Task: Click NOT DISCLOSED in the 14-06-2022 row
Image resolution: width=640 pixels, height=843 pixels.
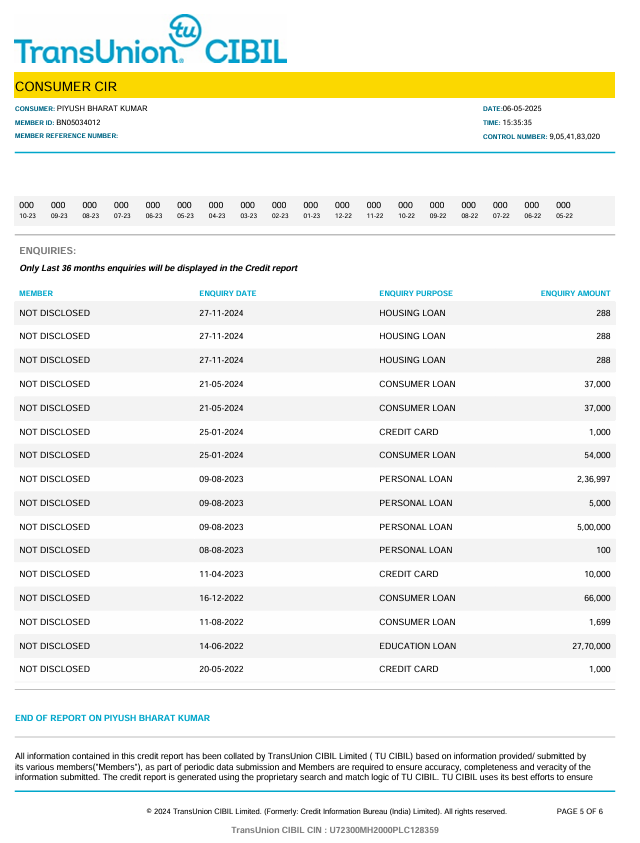Action: pyautogui.click(x=54, y=646)
